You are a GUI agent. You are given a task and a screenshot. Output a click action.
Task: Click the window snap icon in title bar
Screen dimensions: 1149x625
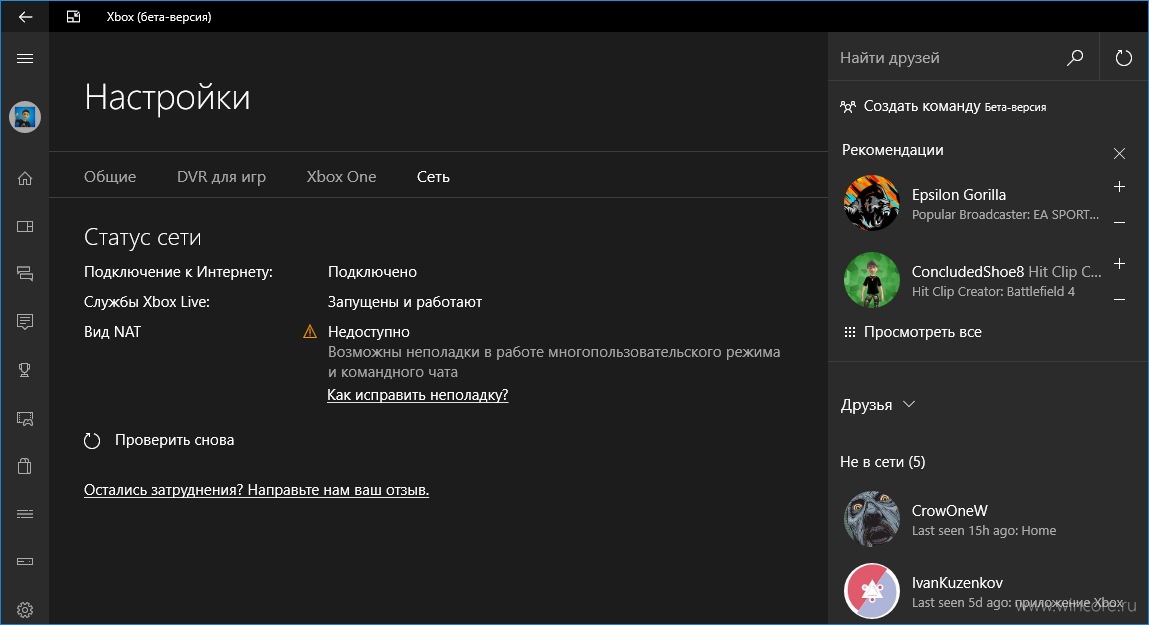pyautogui.click(x=73, y=16)
